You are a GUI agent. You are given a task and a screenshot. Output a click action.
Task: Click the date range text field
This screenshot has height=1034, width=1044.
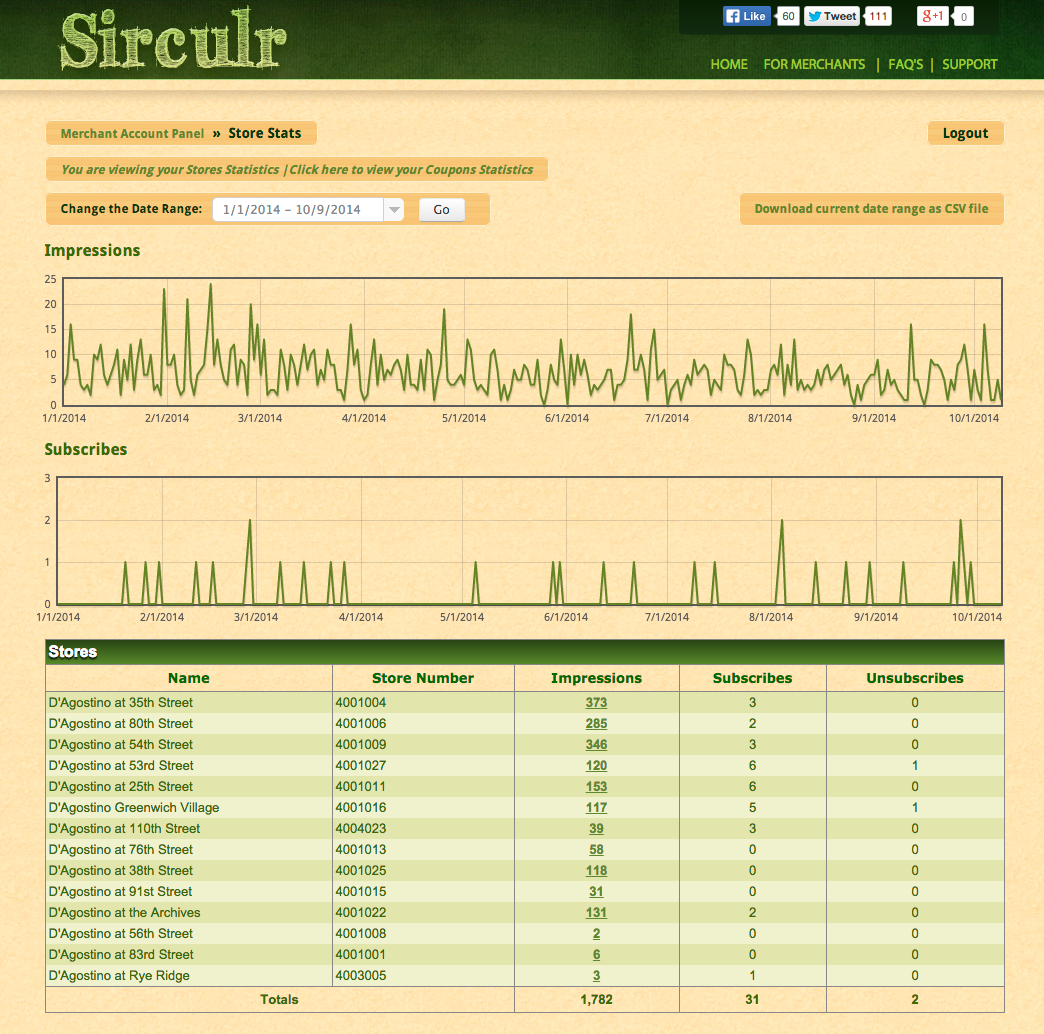point(298,210)
